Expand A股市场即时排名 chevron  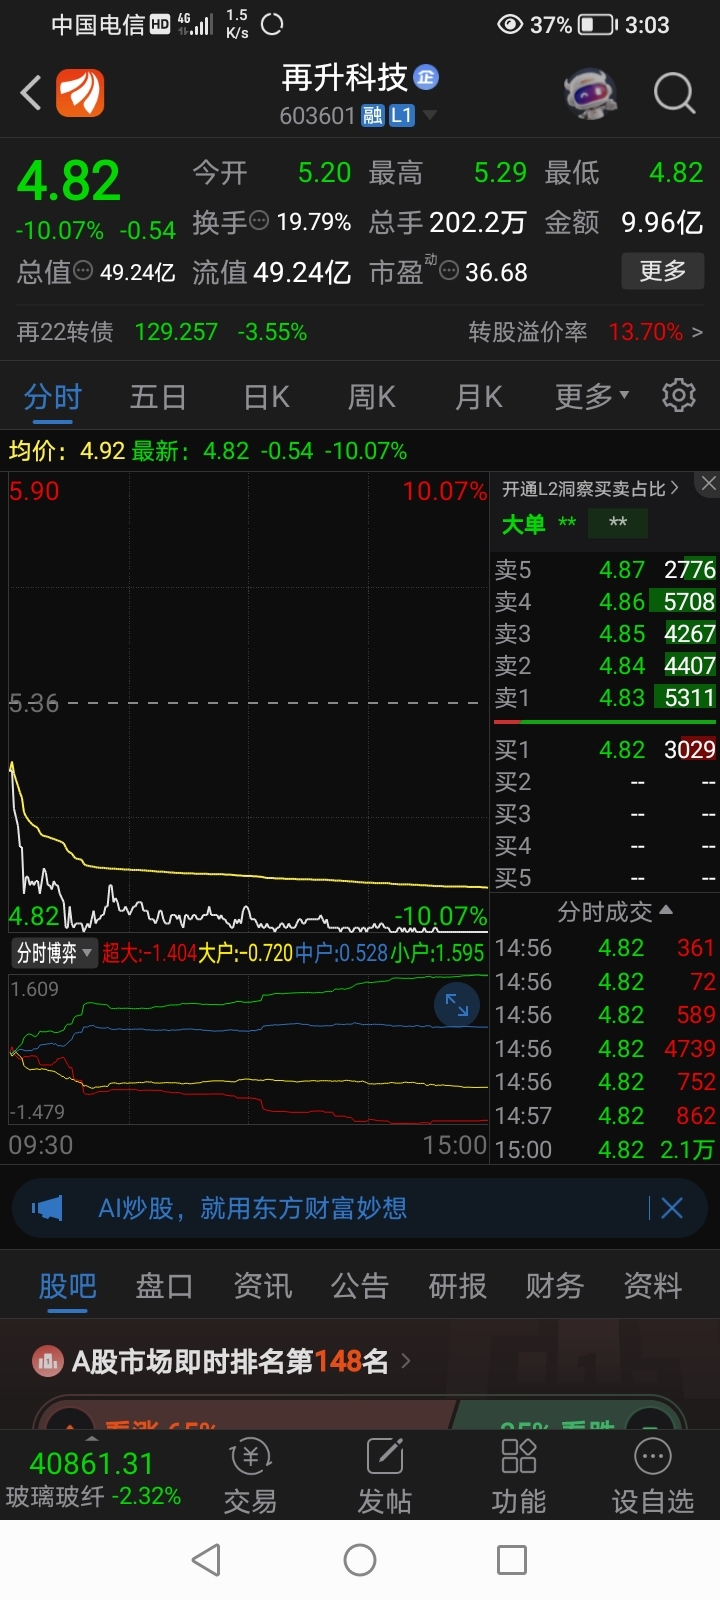click(405, 1361)
